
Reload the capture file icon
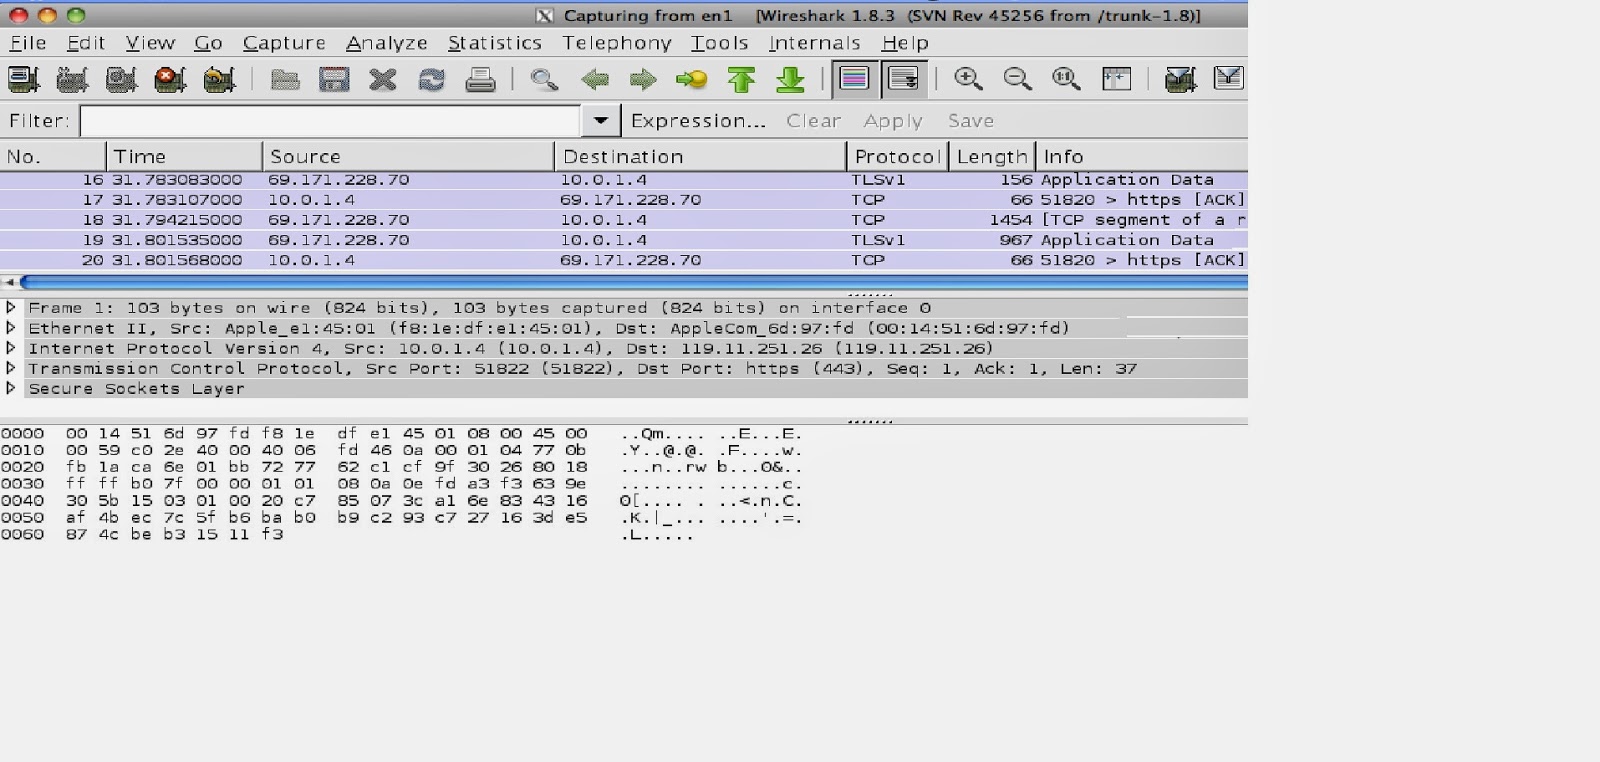tap(431, 79)
